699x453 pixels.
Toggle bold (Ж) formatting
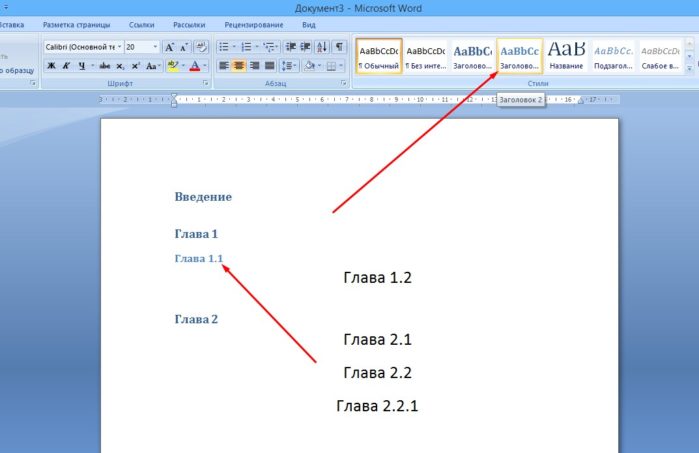pos(51,66)
